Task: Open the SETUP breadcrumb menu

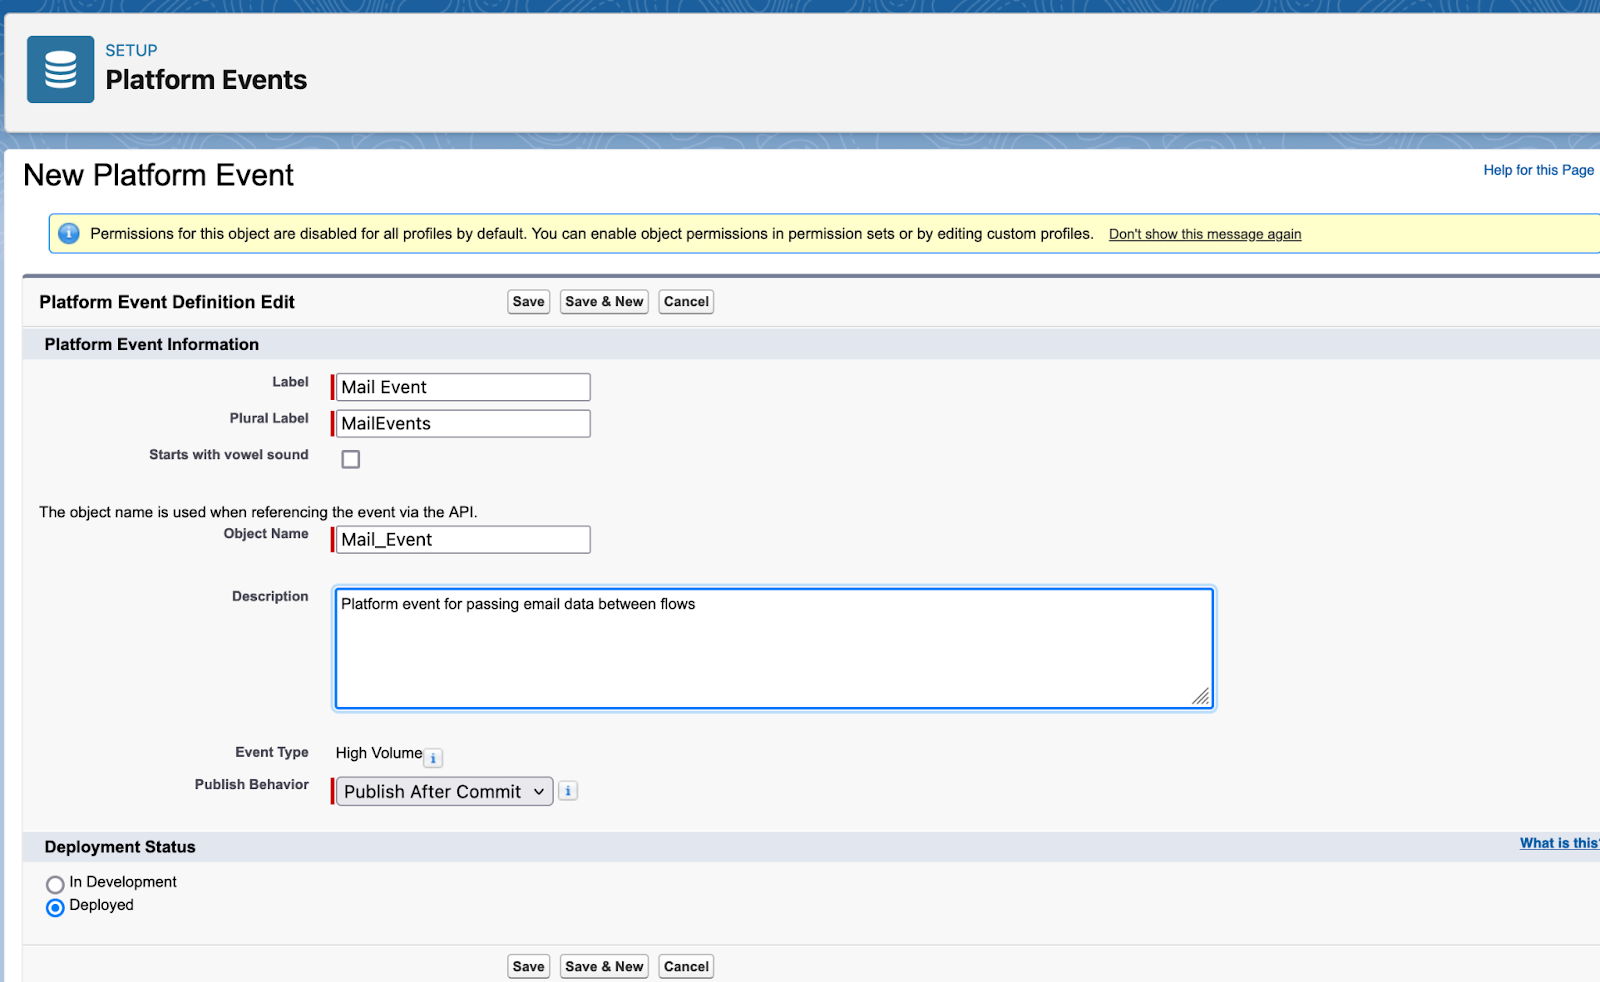Action: pyautogui.click(x=132, y=50)
